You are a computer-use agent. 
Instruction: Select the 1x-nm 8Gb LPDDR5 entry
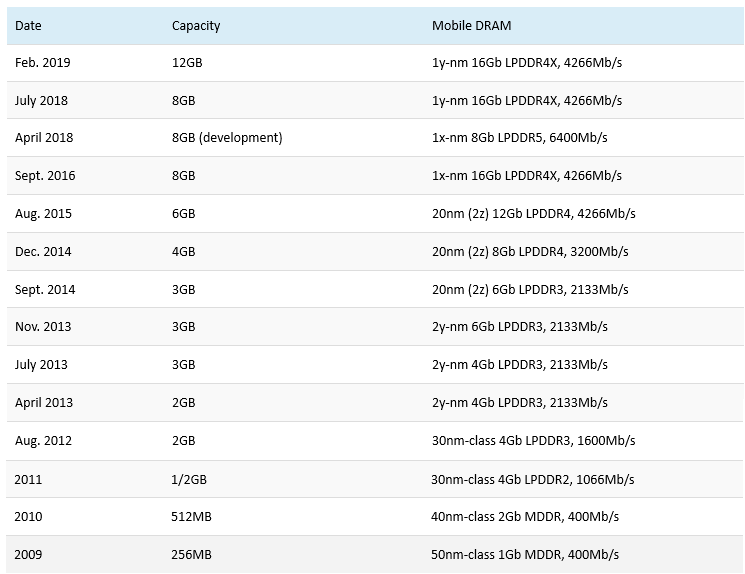click(519, 138)
